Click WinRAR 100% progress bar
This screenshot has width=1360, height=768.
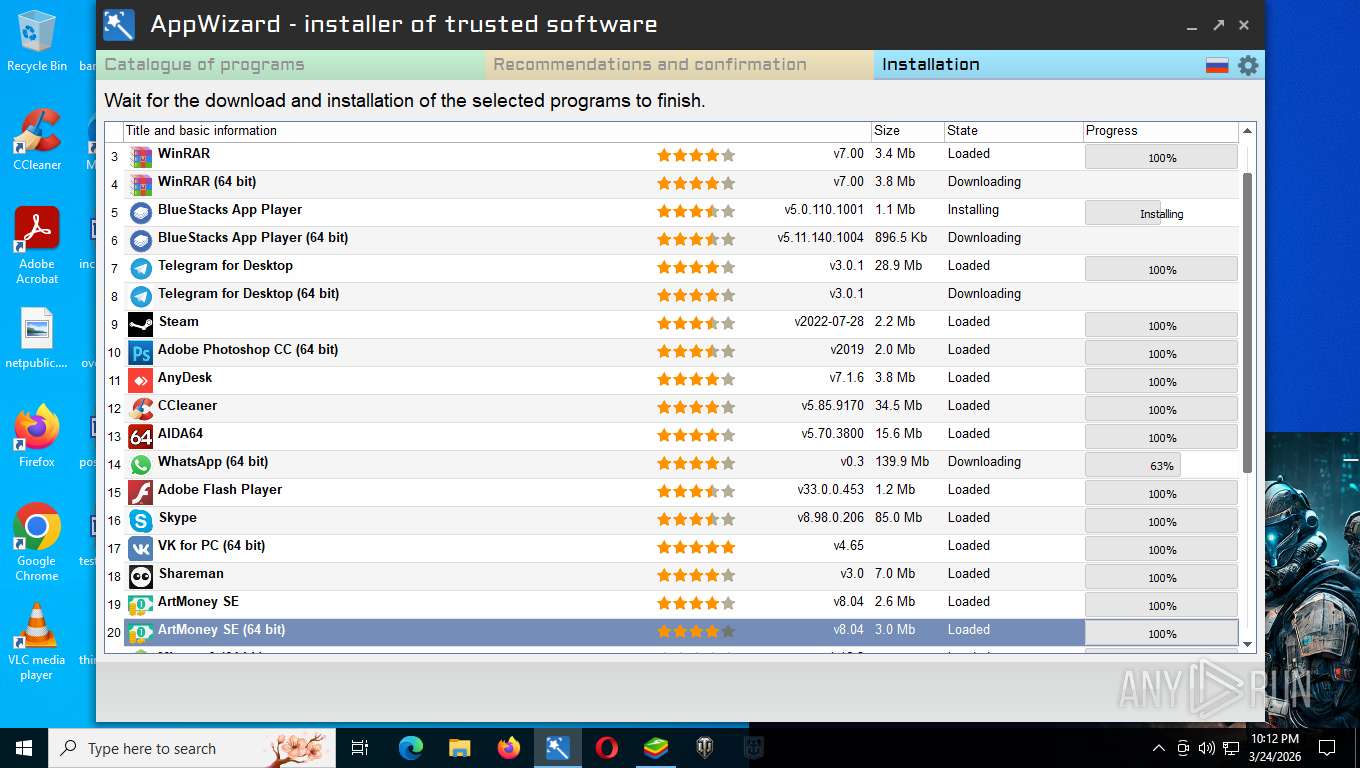1161,157
